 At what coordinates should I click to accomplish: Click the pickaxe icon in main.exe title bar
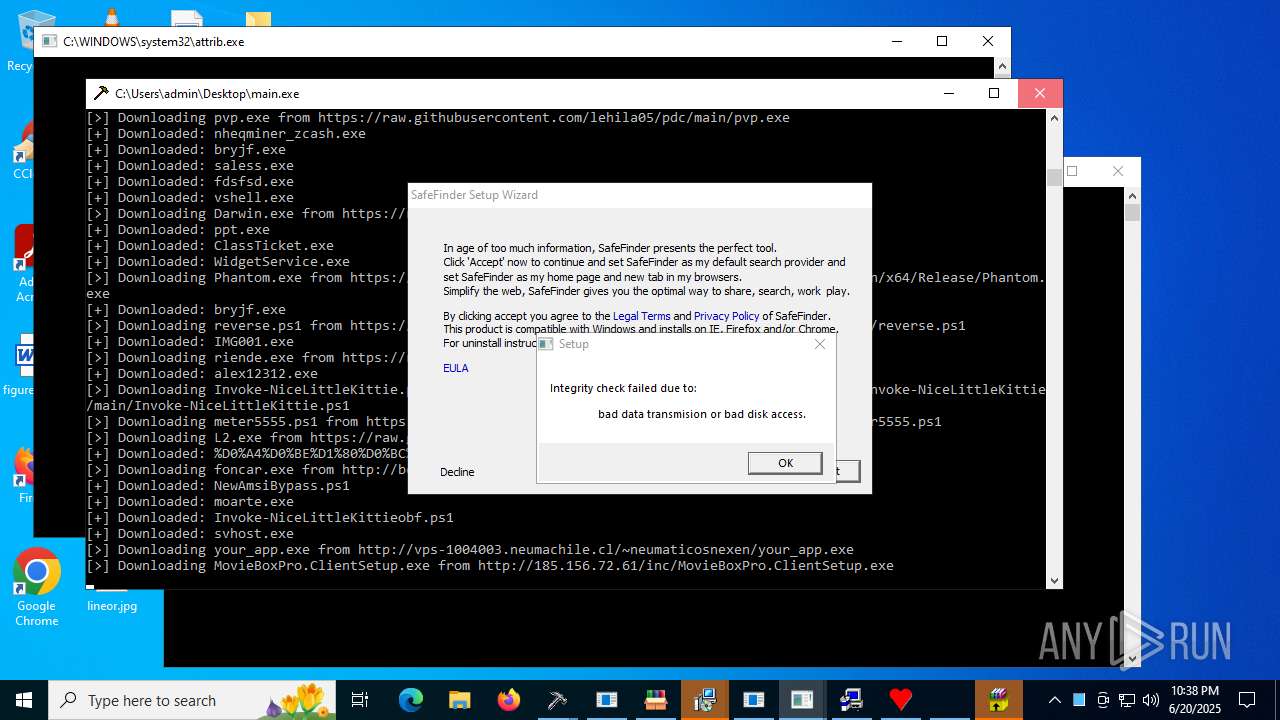click(100, 93)
